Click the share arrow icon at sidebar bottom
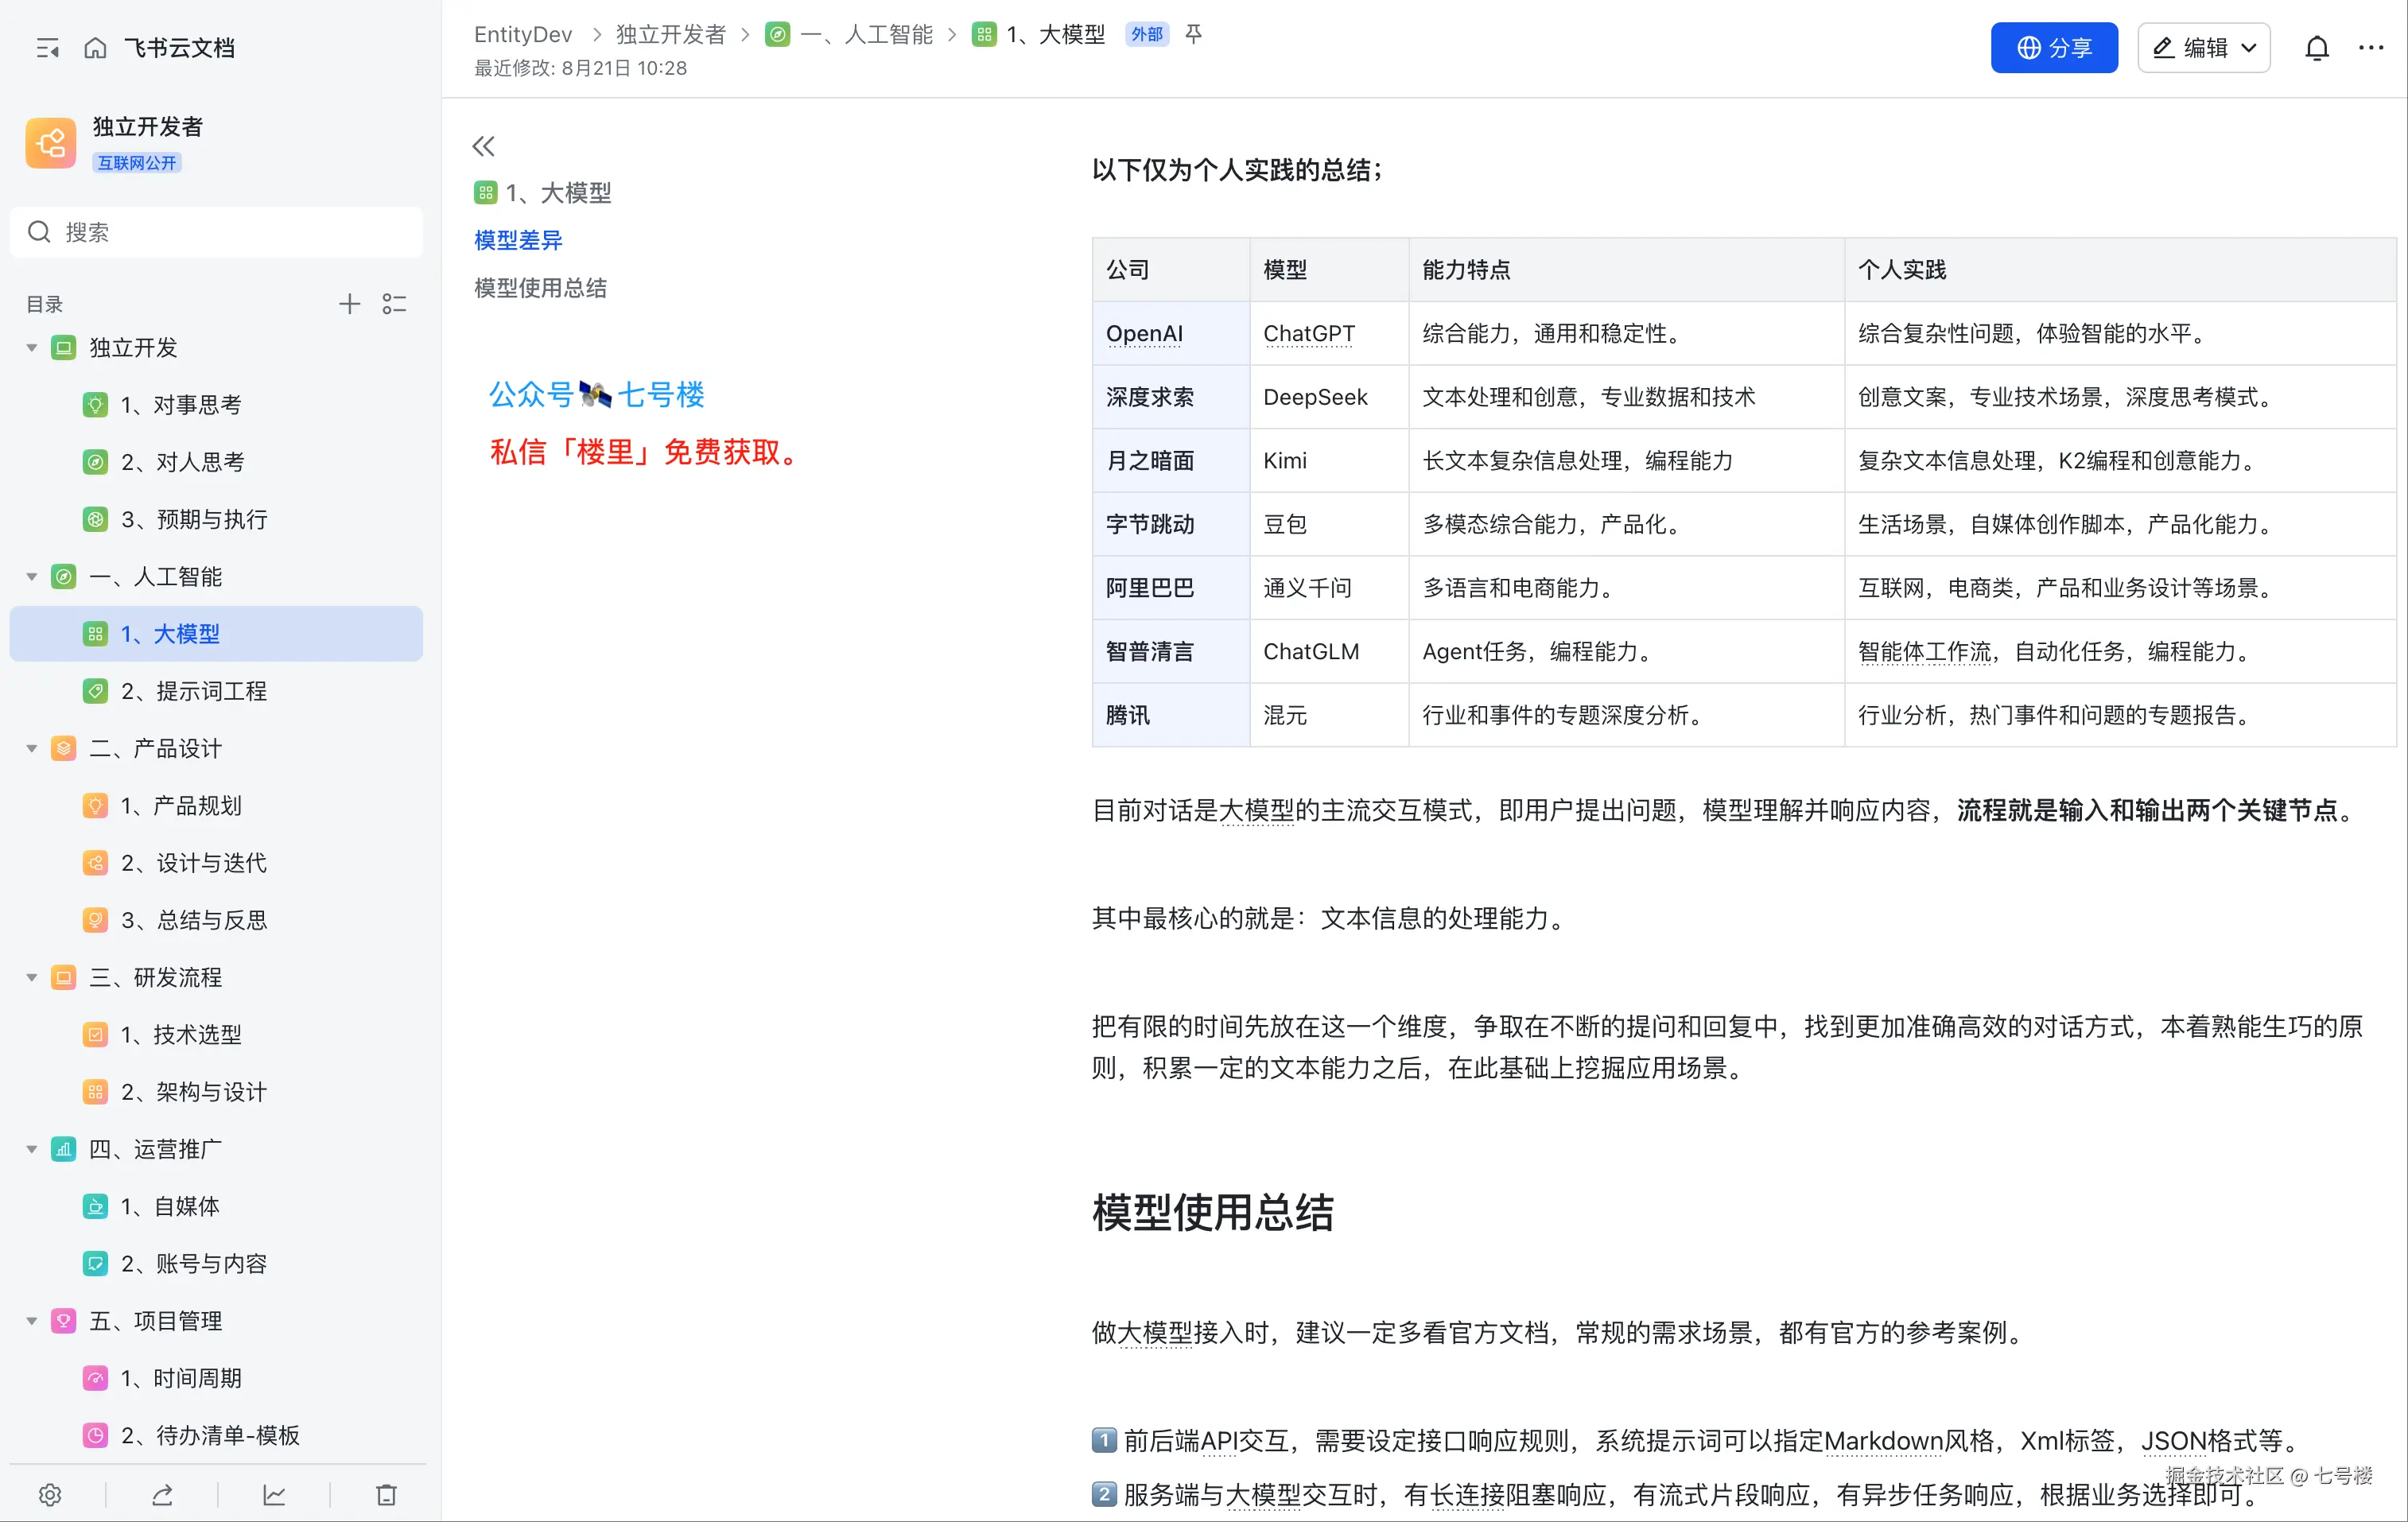This screenshot has width=2408, height=1522. coord(163,1495)
